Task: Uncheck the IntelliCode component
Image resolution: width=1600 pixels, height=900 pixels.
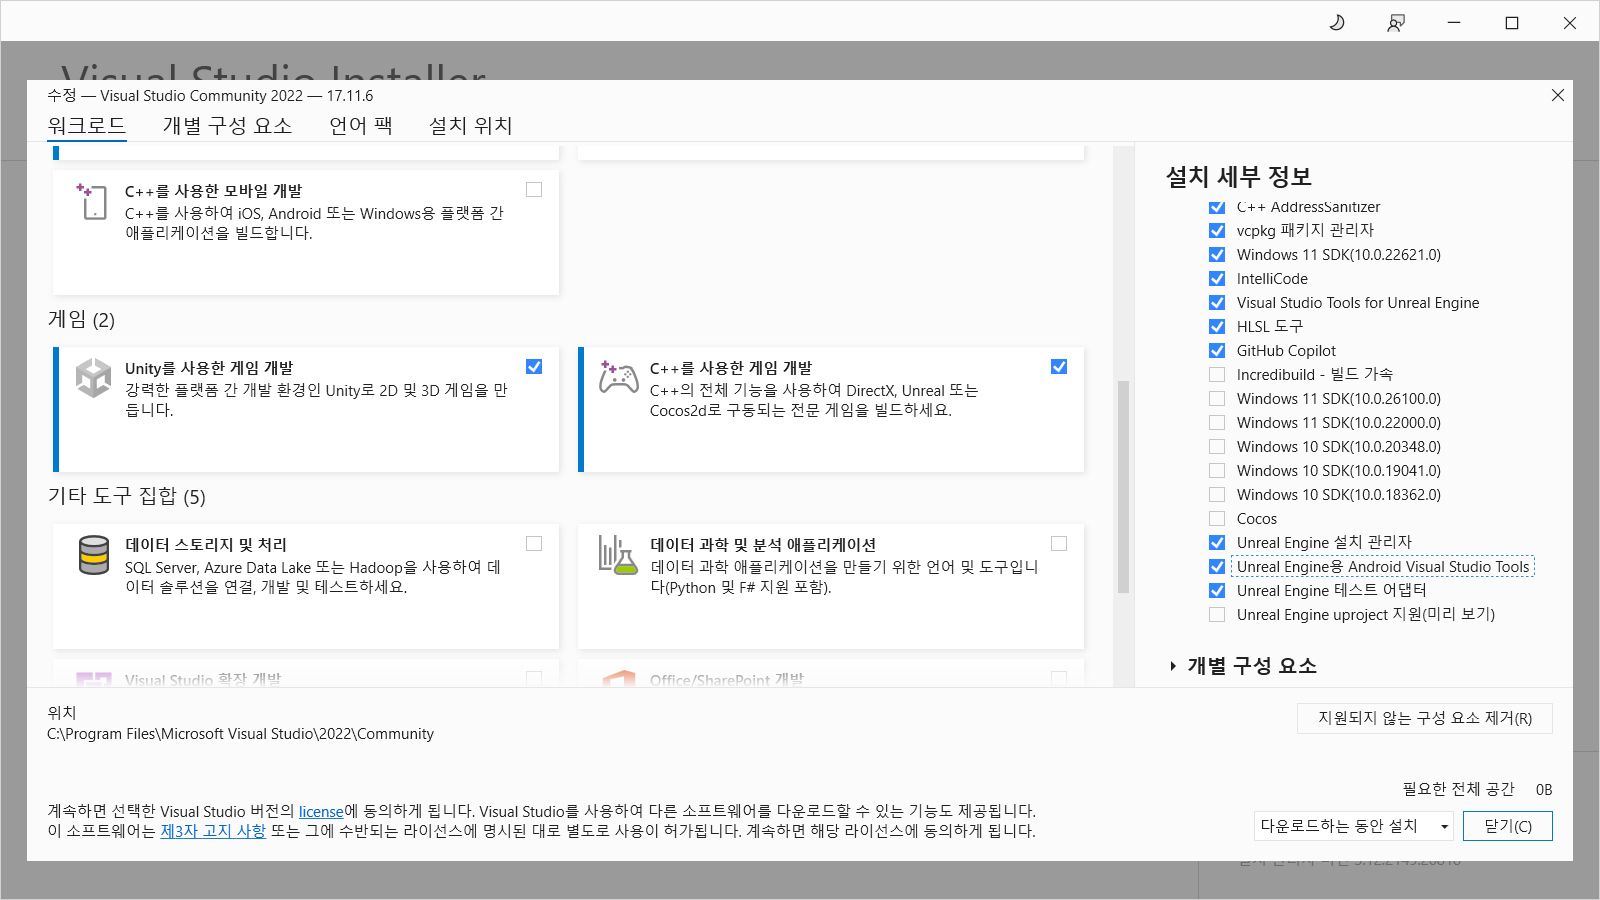Action: [x=1217, y=279]
